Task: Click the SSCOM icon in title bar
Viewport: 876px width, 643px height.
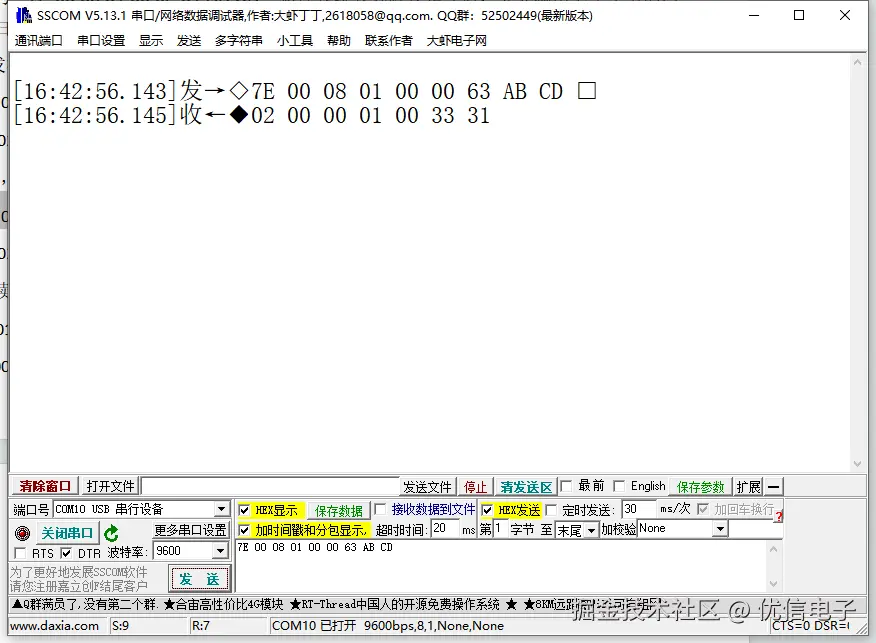Action: click(22, 14)
